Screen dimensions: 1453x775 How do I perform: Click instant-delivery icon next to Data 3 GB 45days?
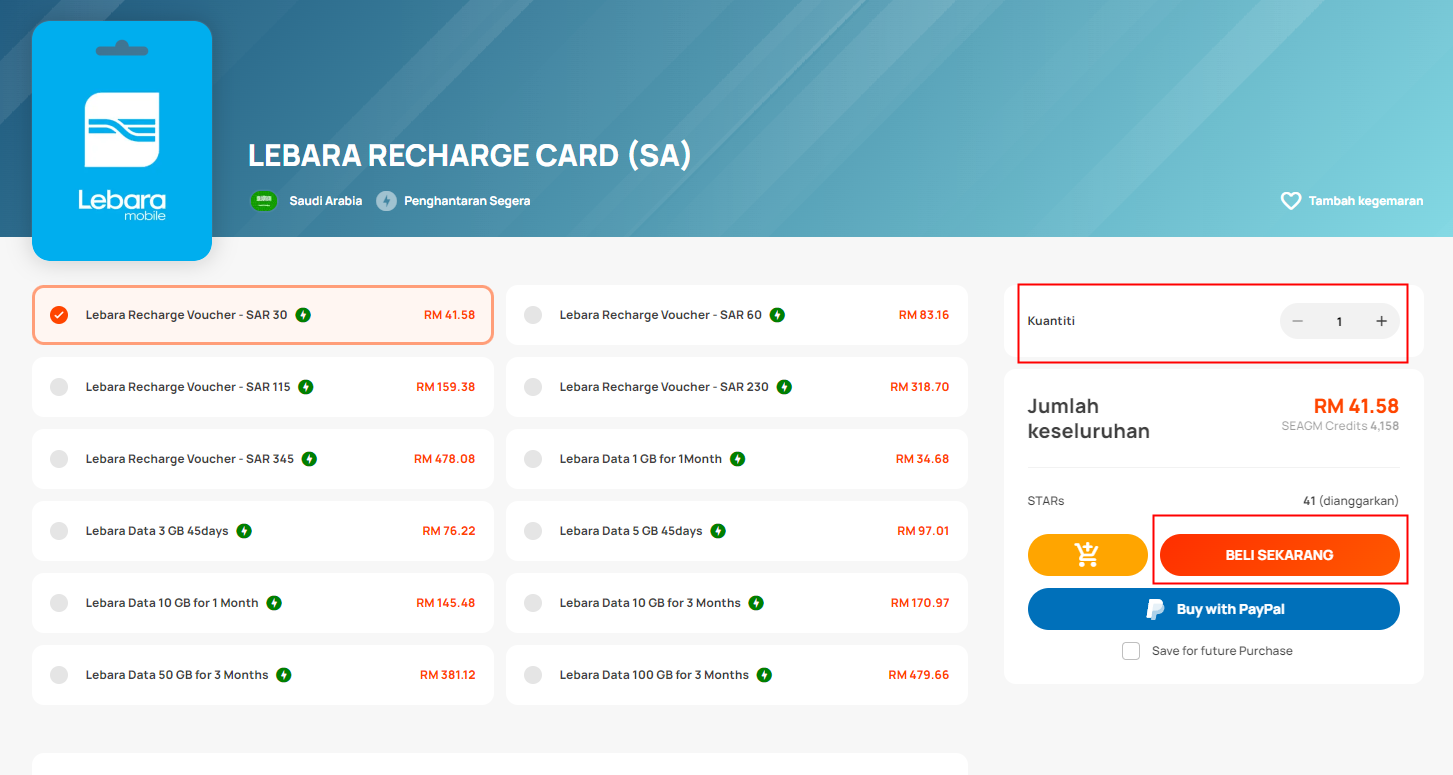point(244,531)
